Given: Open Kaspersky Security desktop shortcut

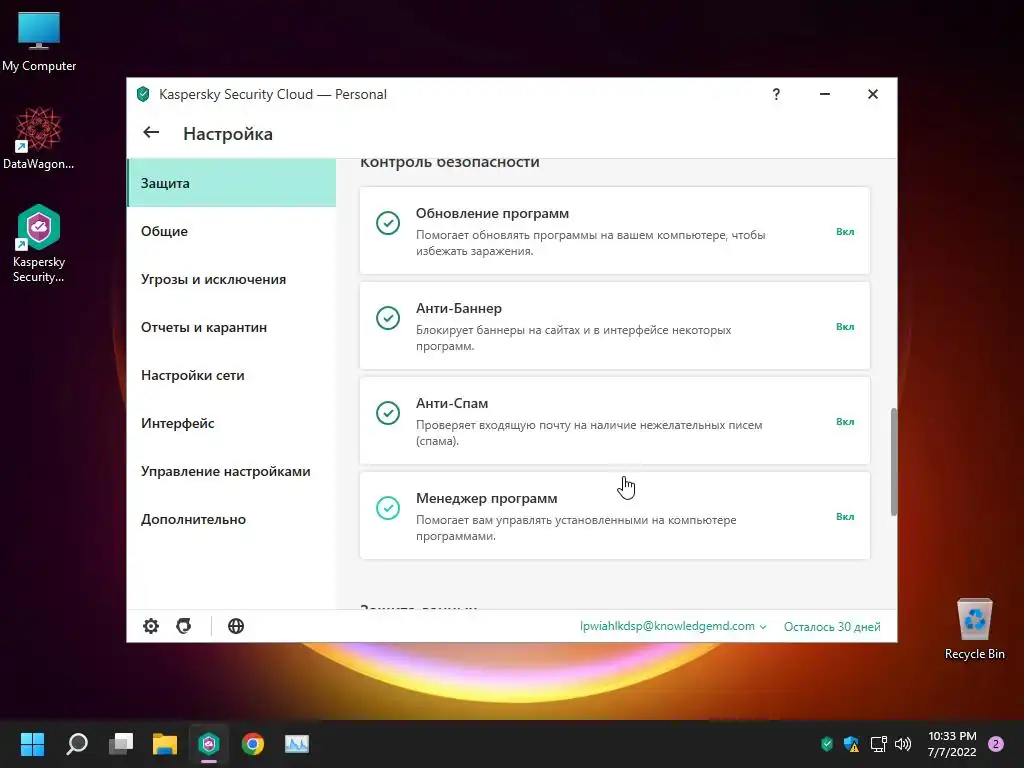Looking at the screenshot, I should [x=39, y=243].
